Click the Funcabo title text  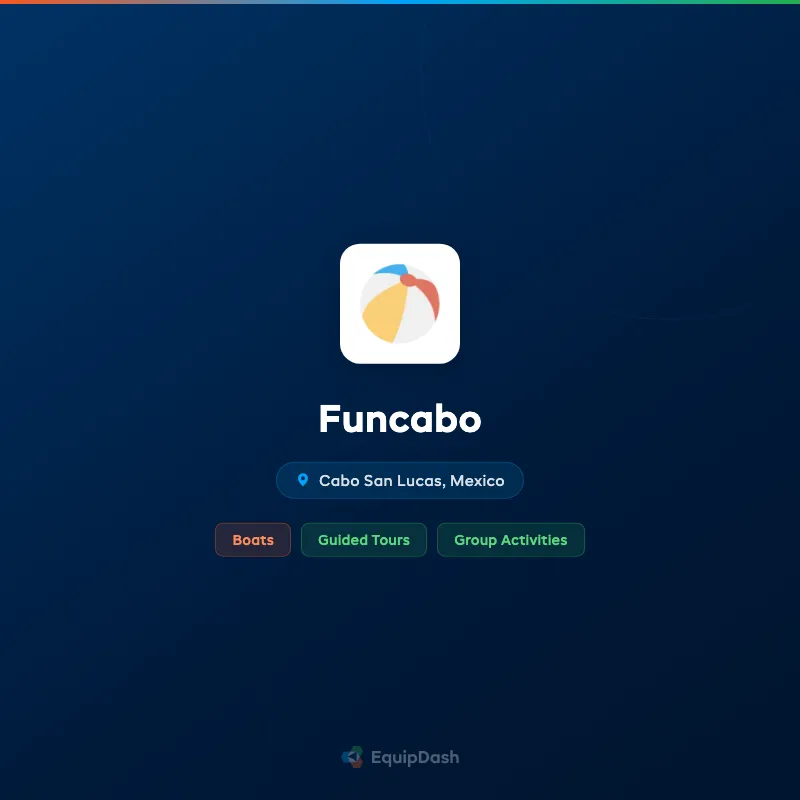pyautogui.click(x=400, y=419)
